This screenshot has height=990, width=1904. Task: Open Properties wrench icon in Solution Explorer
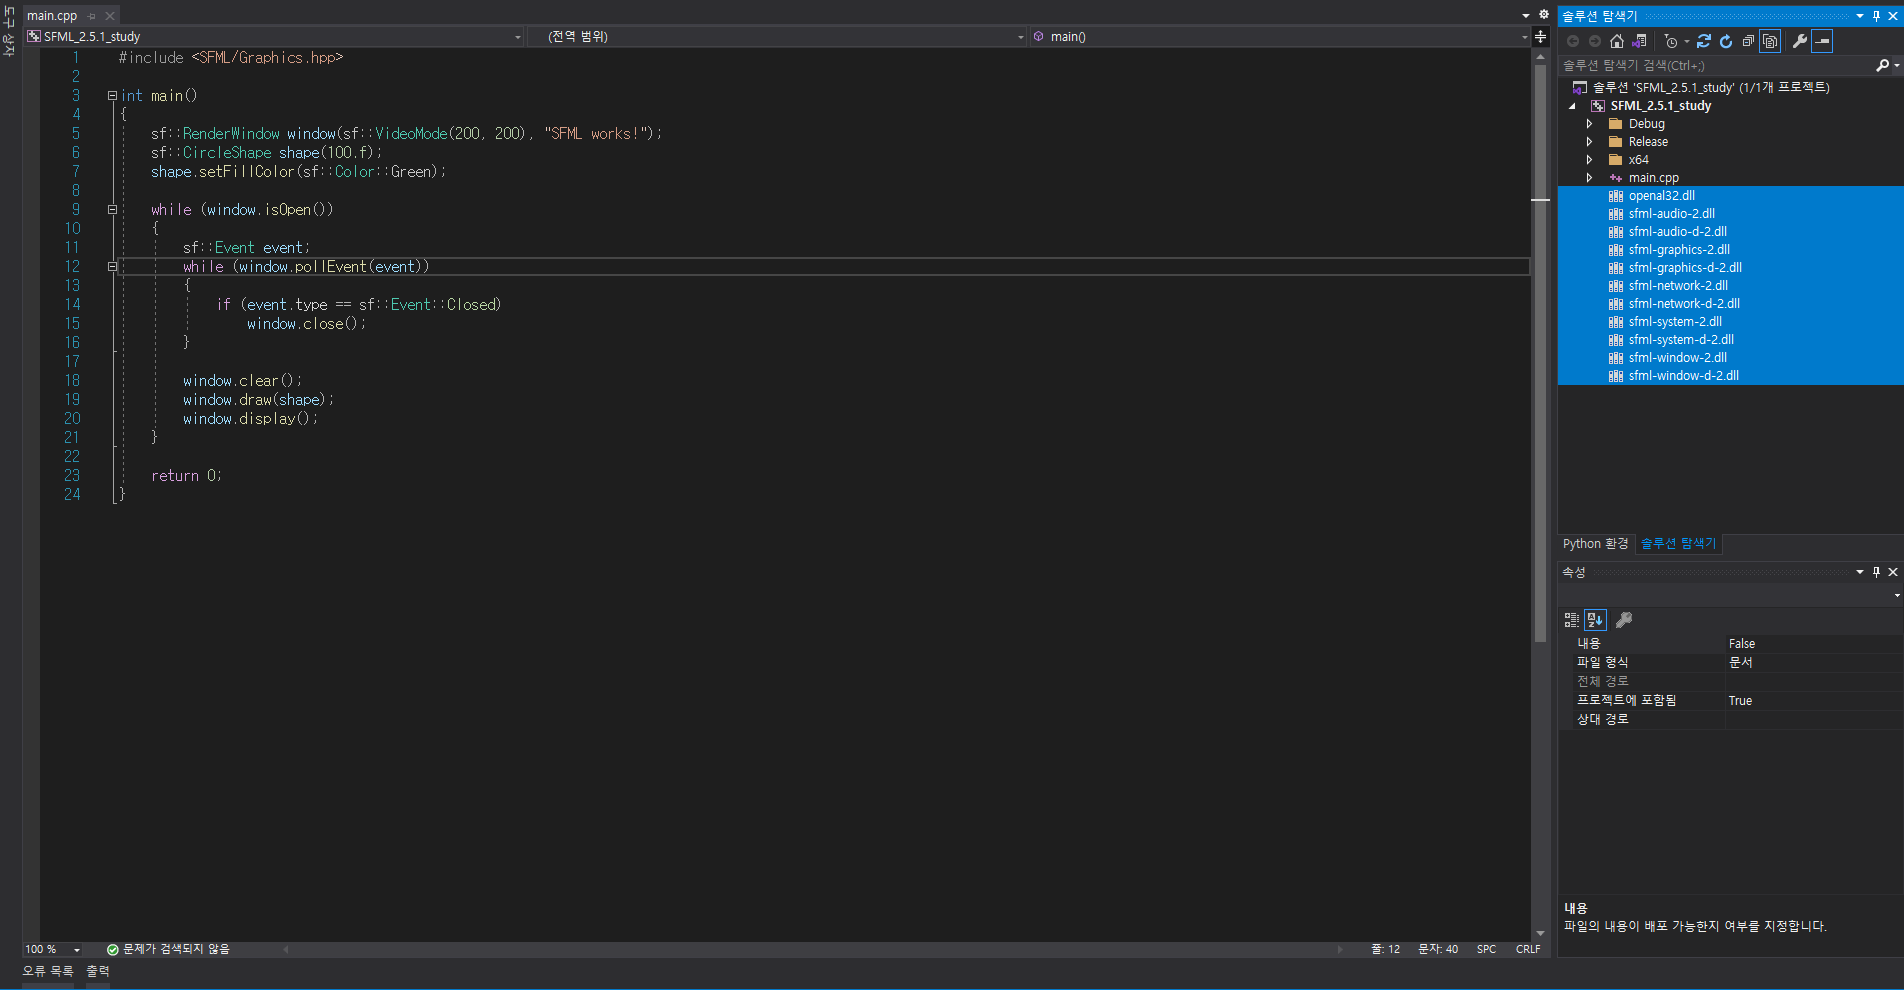click(1800, 41)
